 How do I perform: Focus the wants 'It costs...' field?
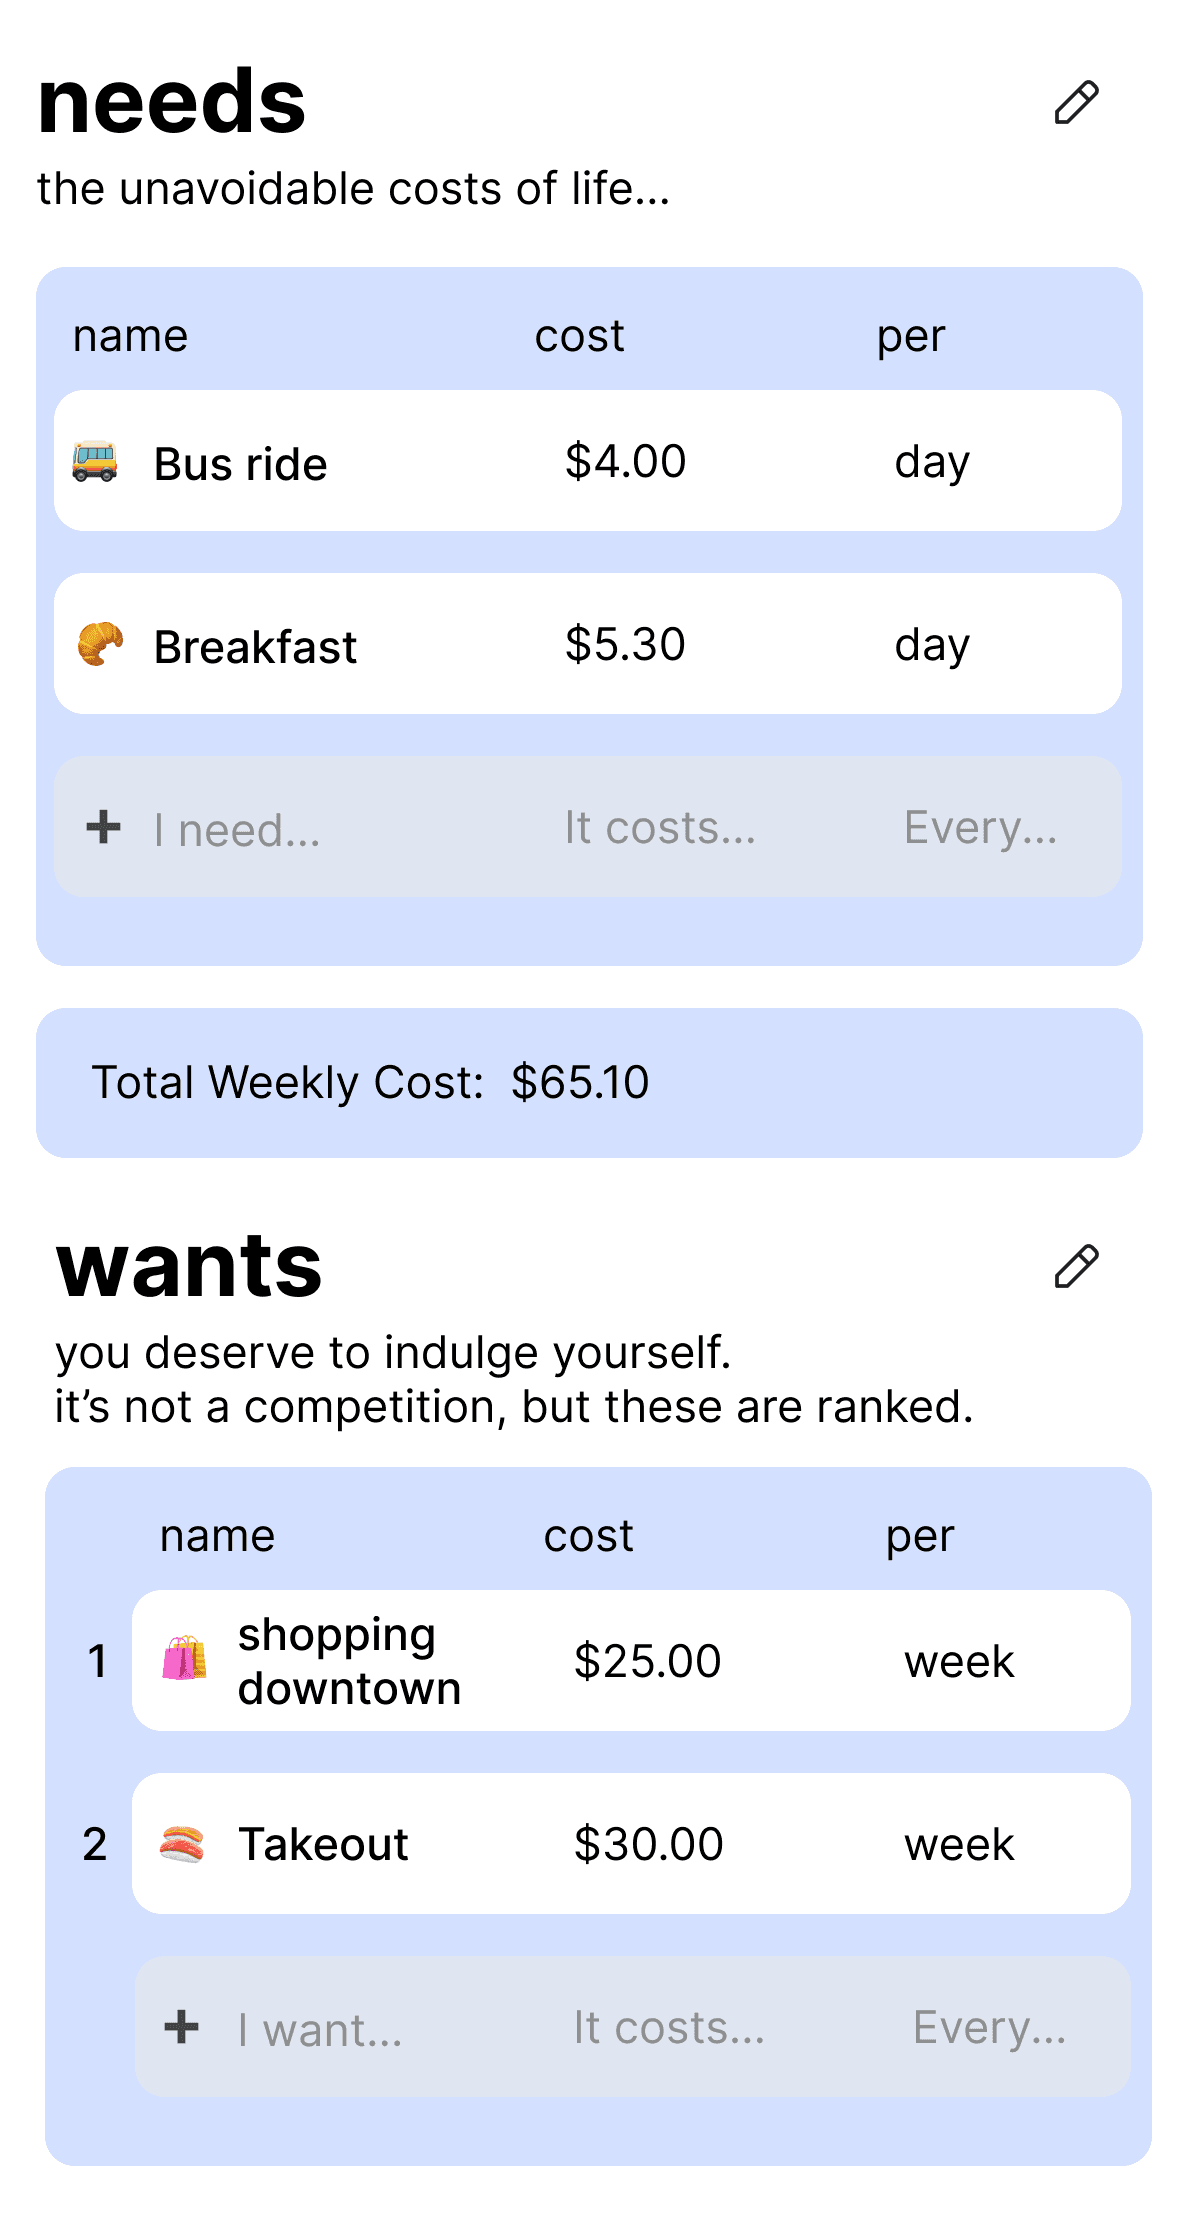(669, 2028)
